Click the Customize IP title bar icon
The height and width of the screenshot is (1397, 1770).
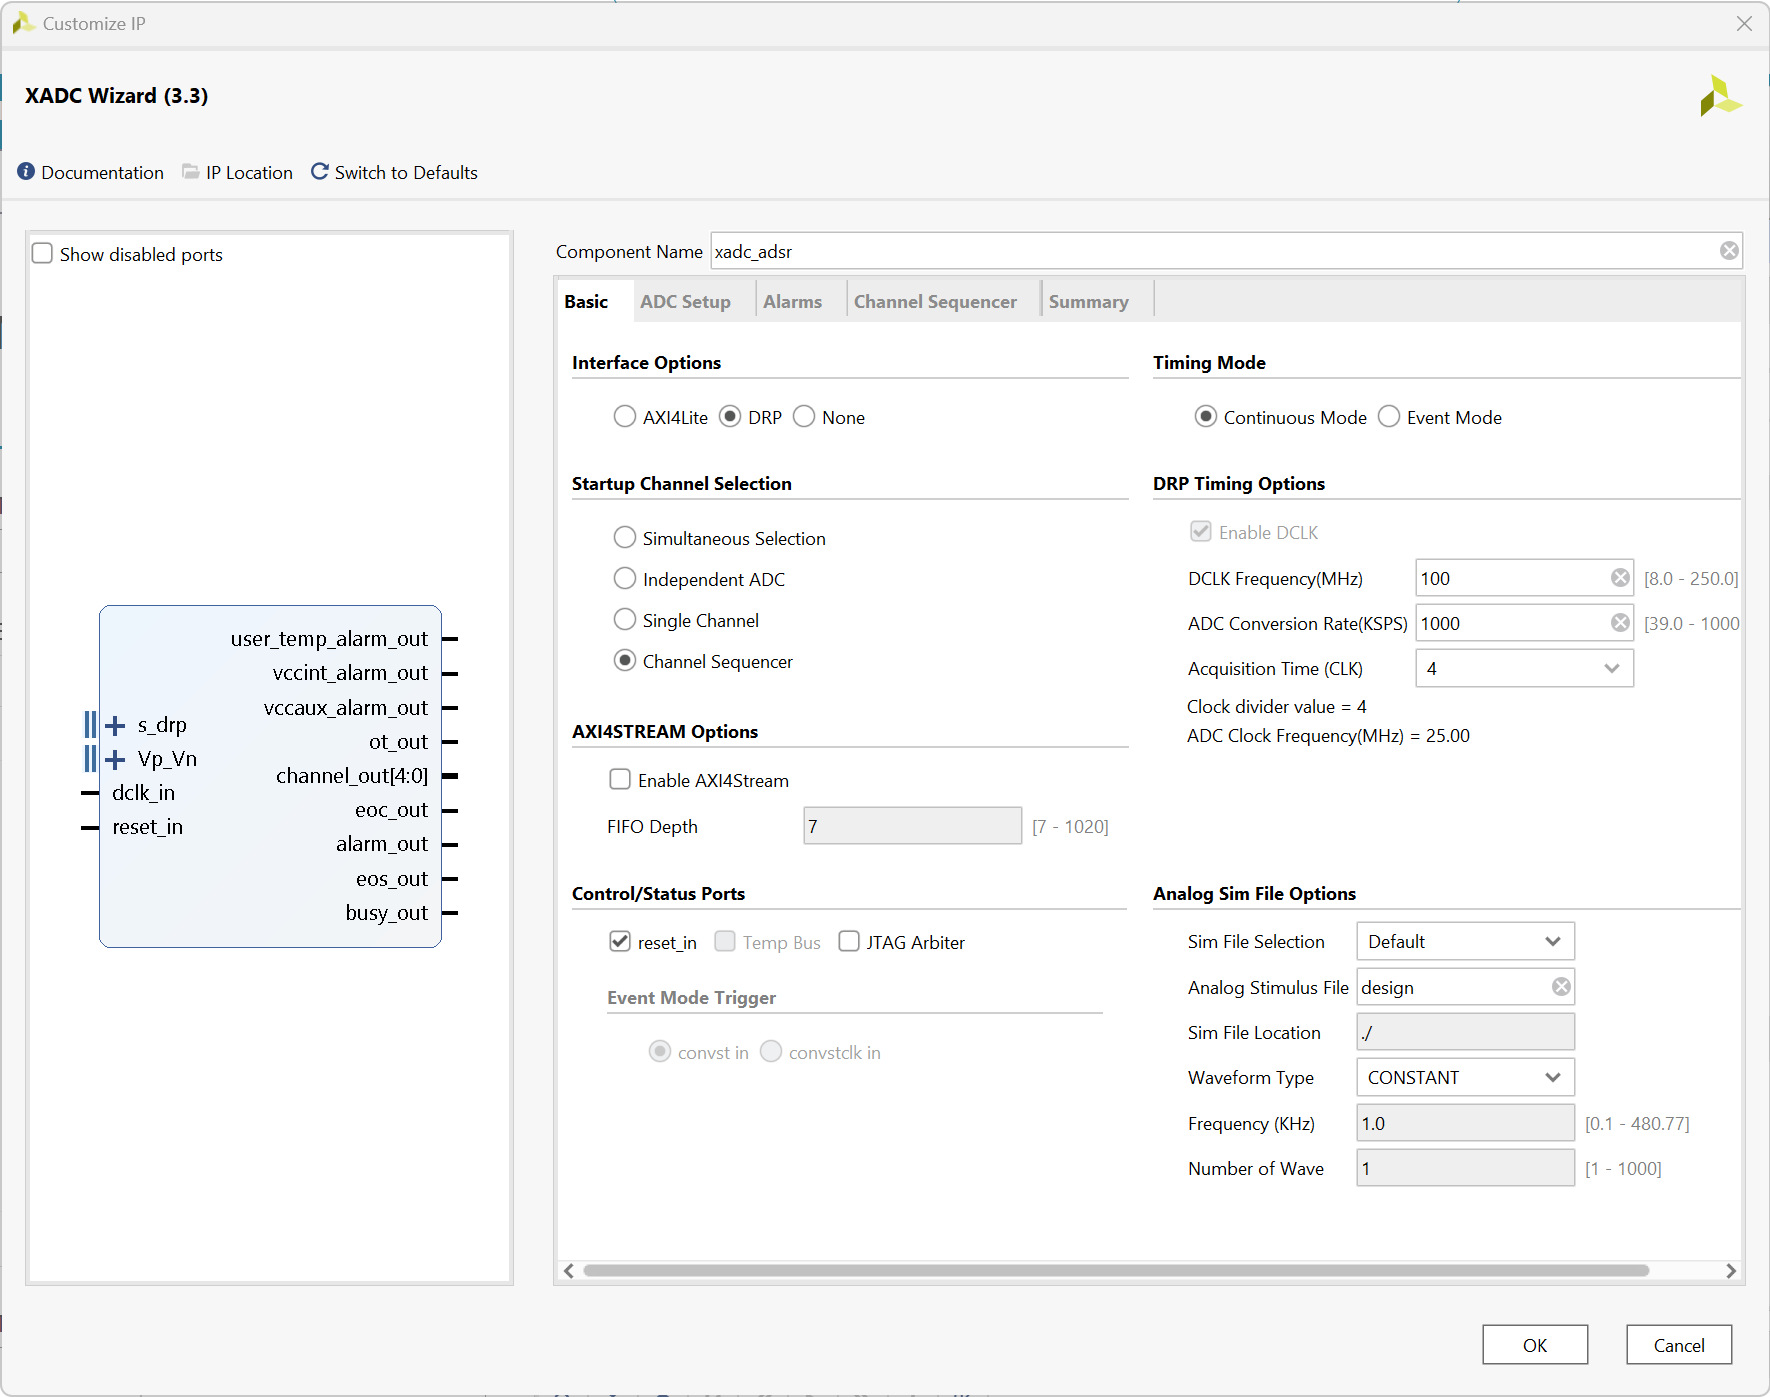click(x=23, y=23)
